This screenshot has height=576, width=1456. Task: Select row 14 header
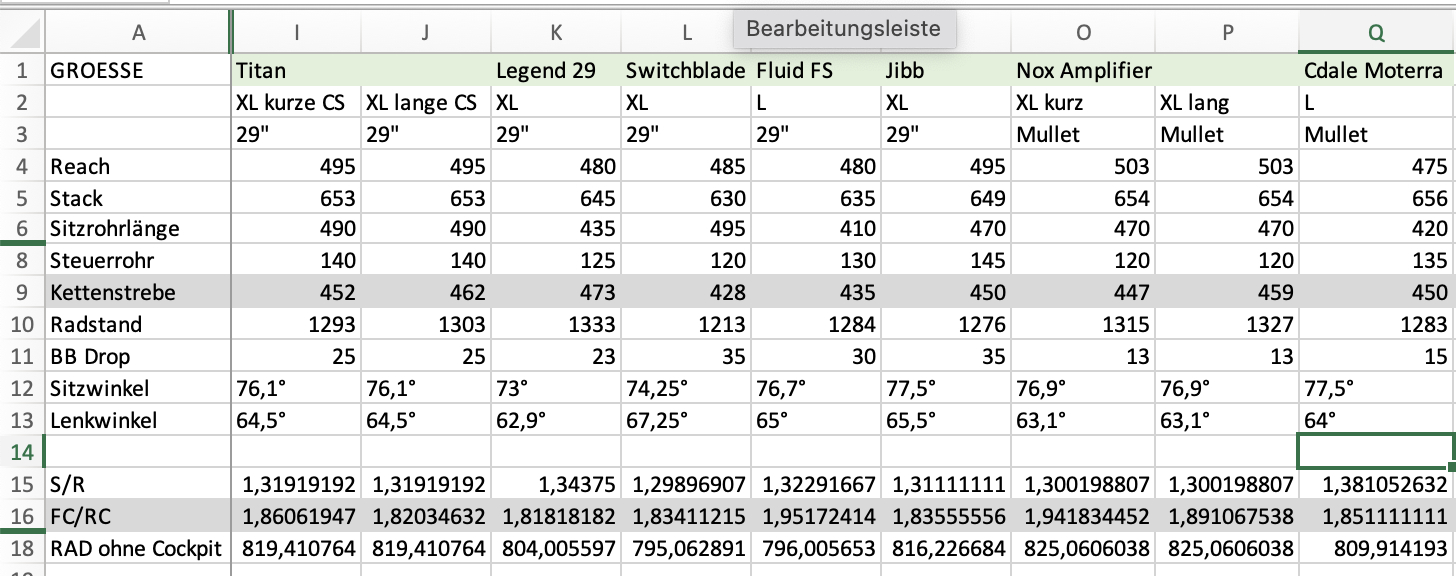(22, 452)
